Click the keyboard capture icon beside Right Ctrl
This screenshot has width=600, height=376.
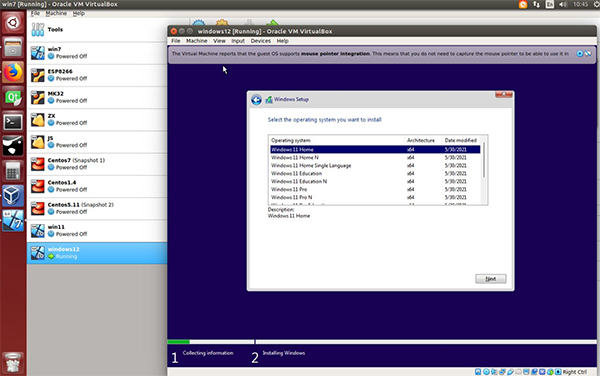point(558,372)
